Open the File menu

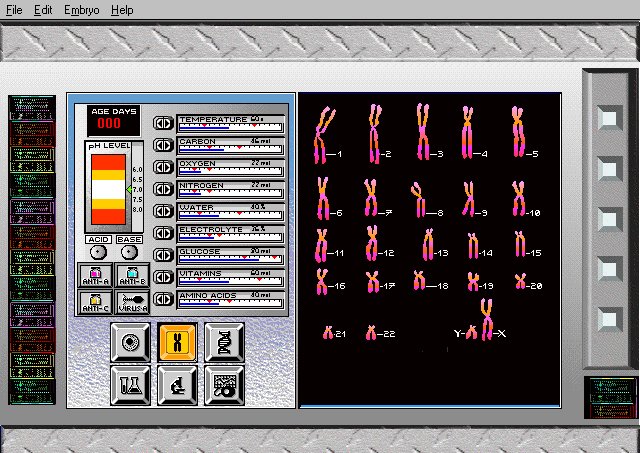click(x=15, y=9)
